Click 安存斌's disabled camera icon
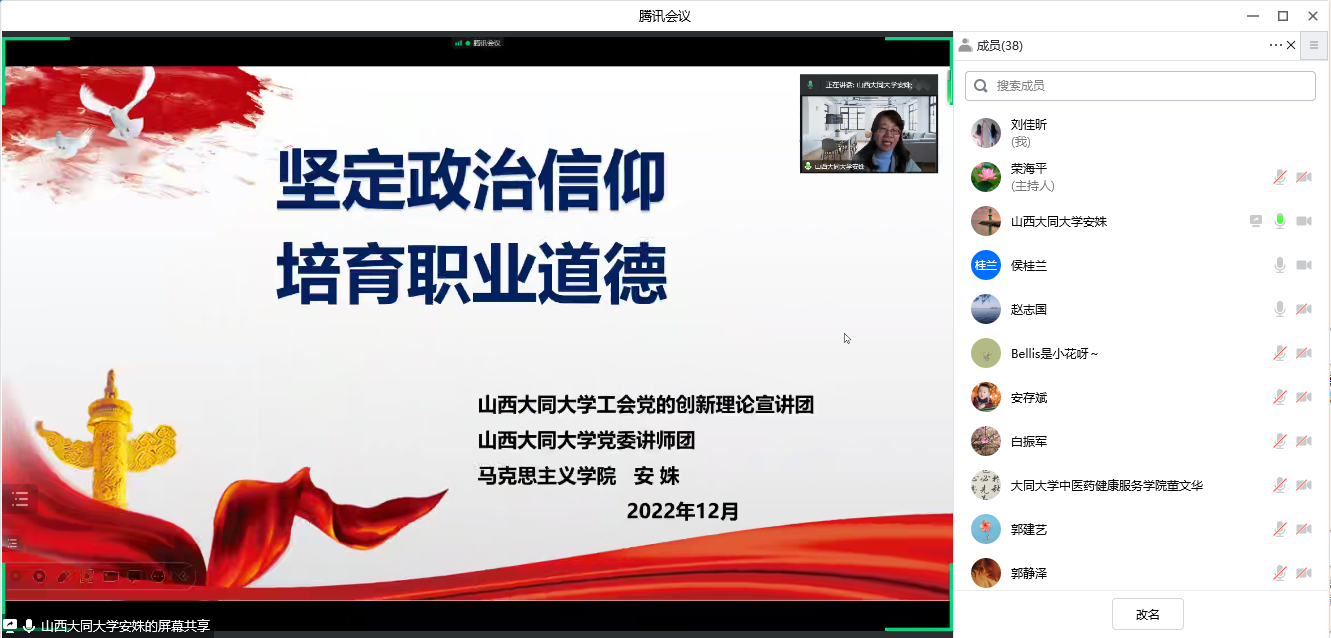 click(x=1304, y=397)
